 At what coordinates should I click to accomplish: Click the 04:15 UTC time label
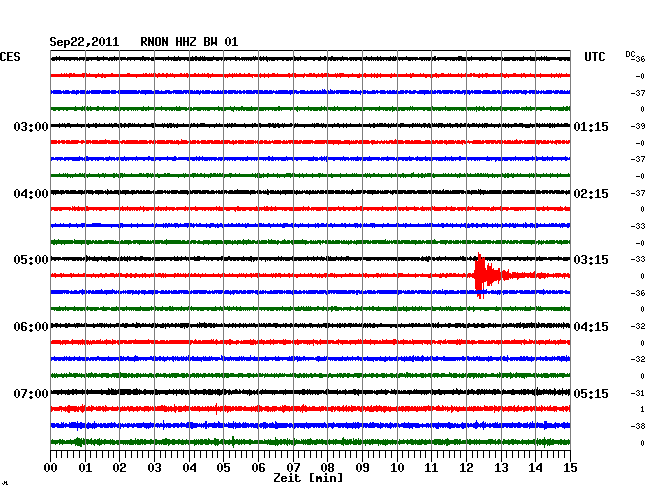(591, 327)
